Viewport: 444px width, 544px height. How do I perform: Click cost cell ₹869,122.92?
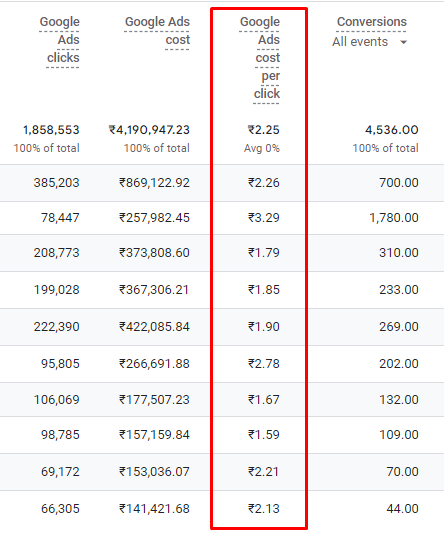point(154,183)
